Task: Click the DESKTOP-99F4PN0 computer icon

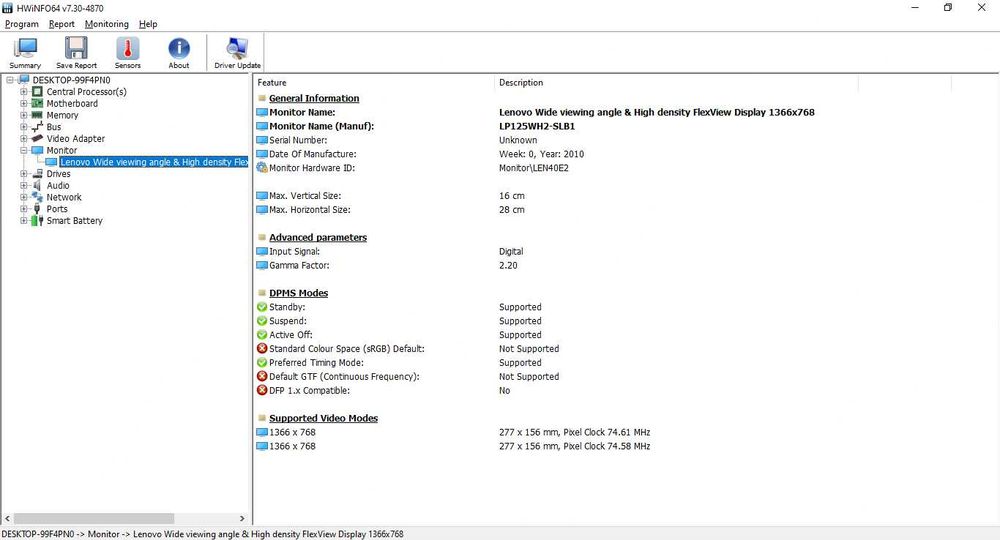Action: [24, 80]
